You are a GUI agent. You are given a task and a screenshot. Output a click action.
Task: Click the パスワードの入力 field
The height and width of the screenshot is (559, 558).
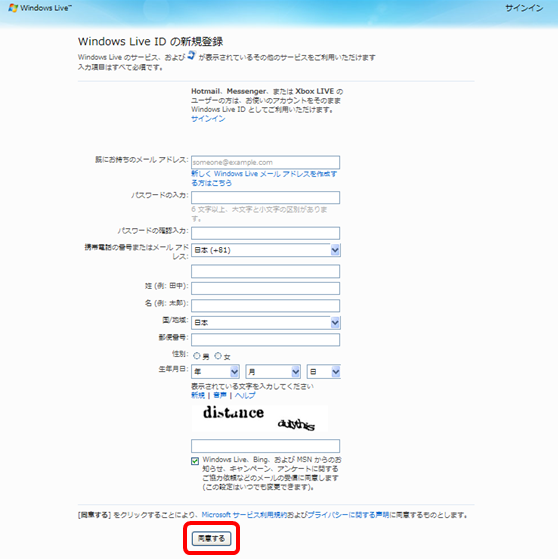pos(265,197)
